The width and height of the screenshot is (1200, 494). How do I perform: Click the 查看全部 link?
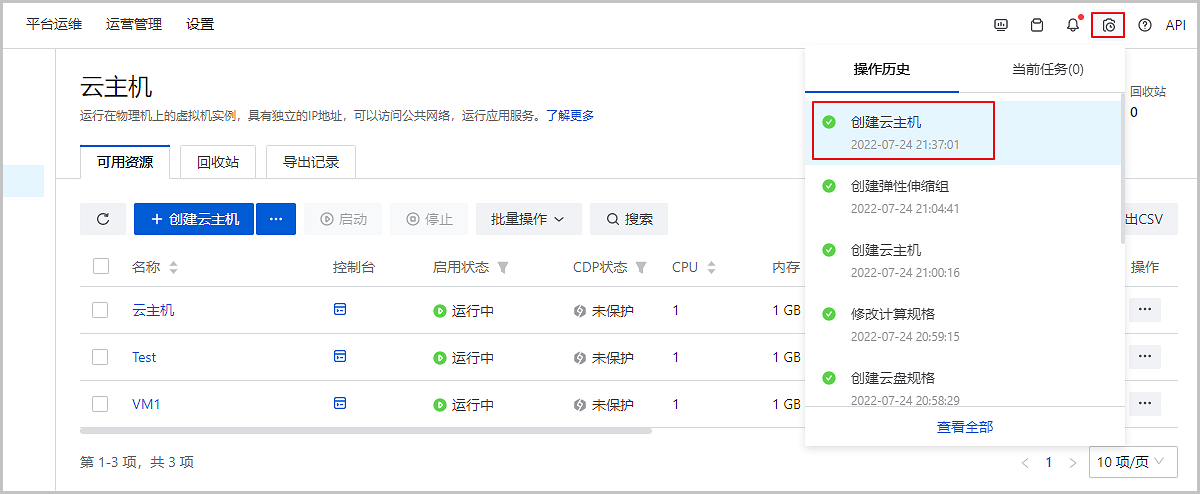tap(965, 427)
